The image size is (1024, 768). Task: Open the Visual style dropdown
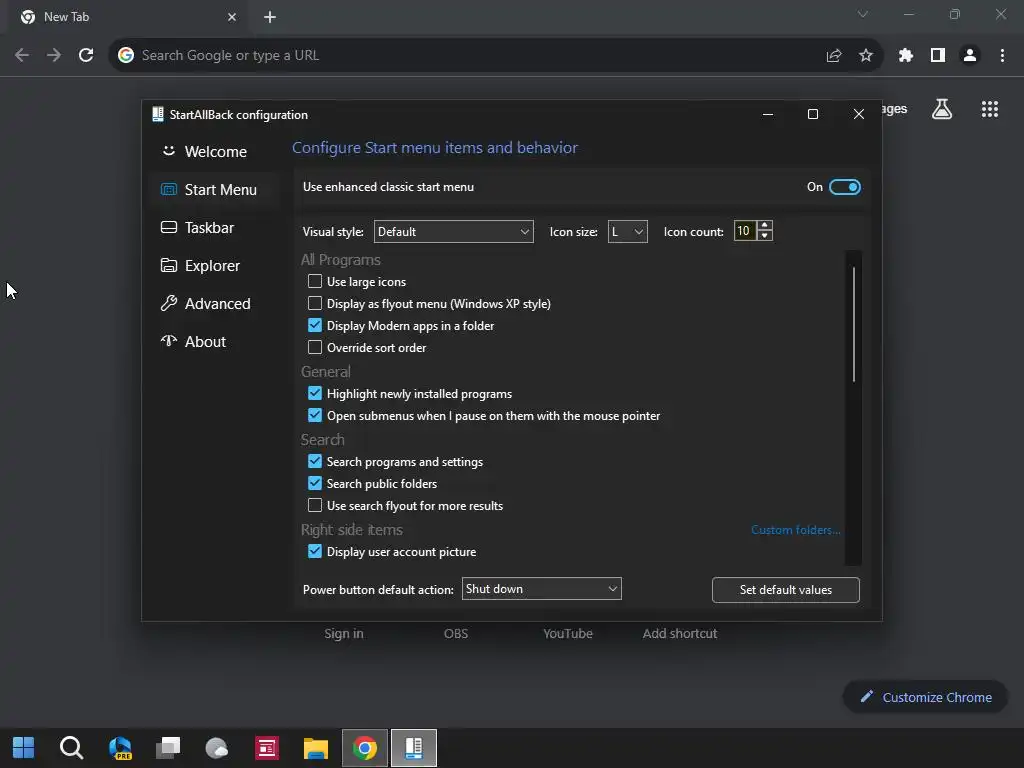(x=453, y=232)
